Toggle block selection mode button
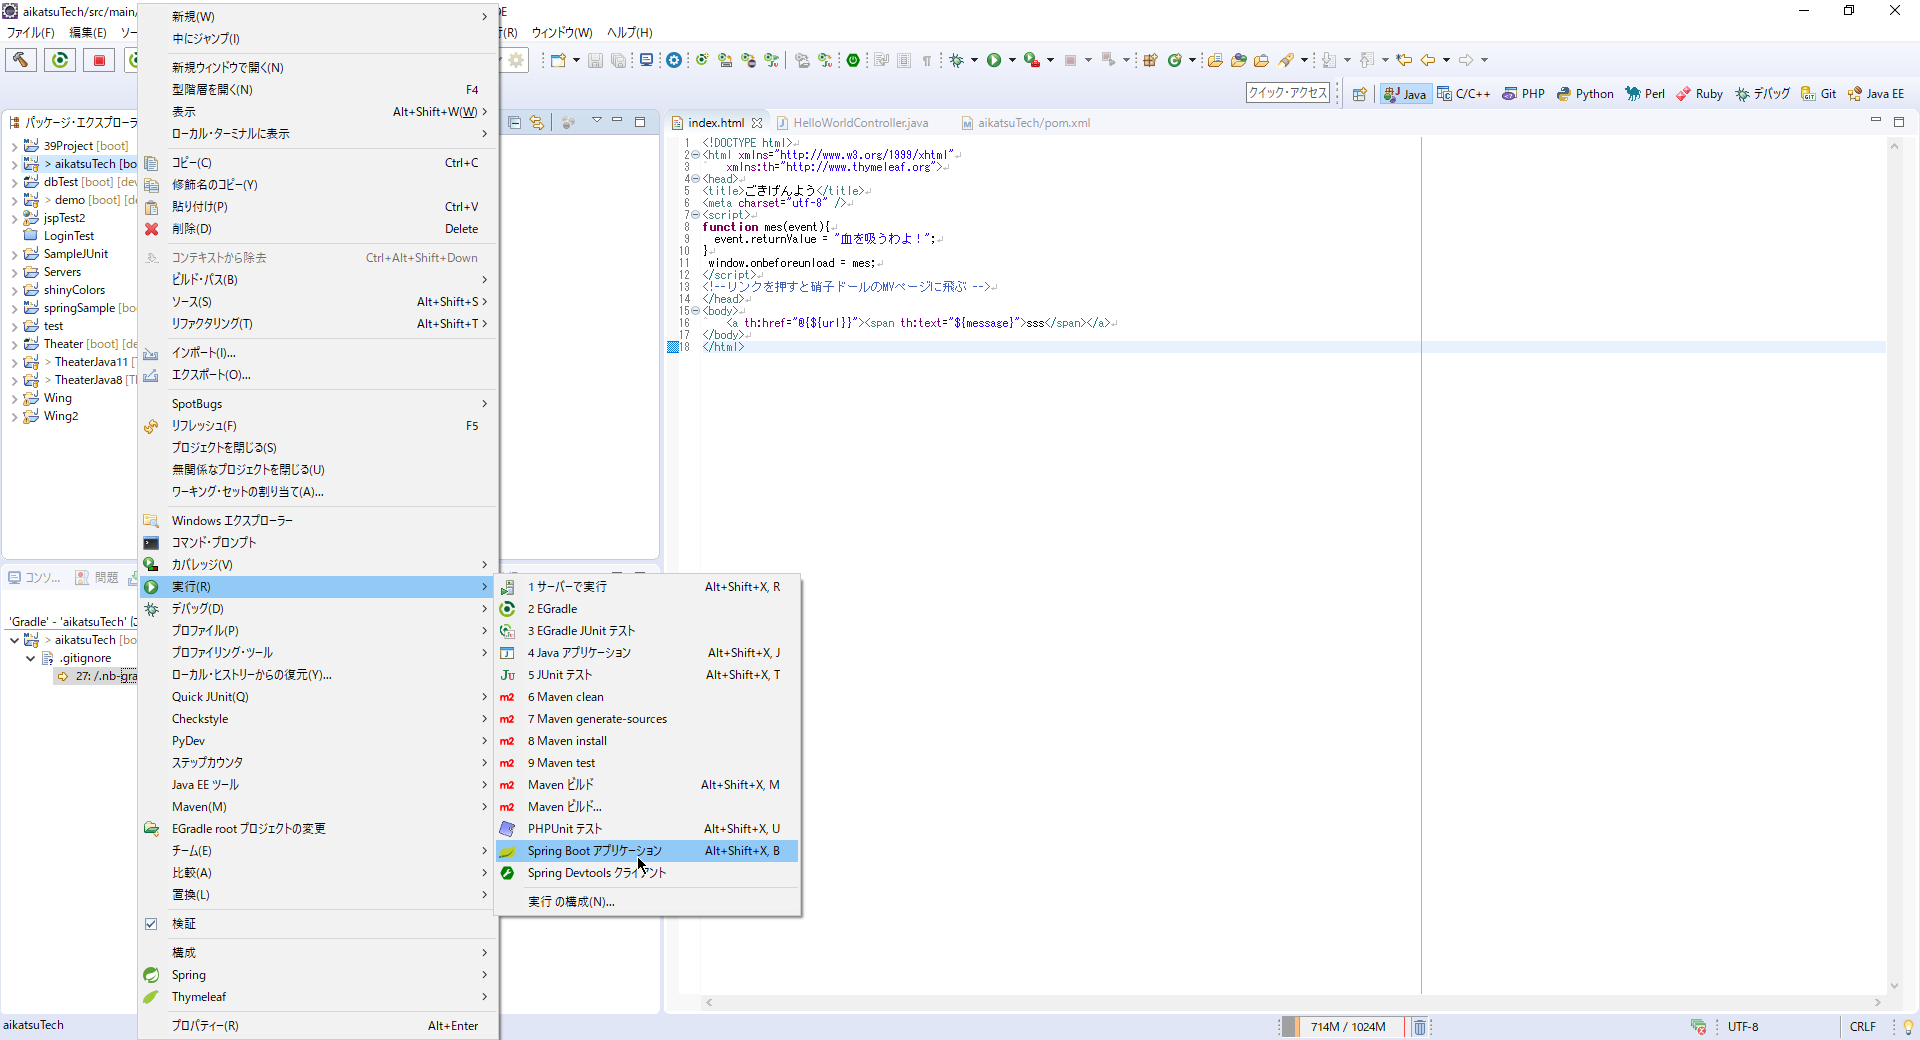Image resolution: width=1920 pixels, height=1040 pixels. click(x=904, y=60)
